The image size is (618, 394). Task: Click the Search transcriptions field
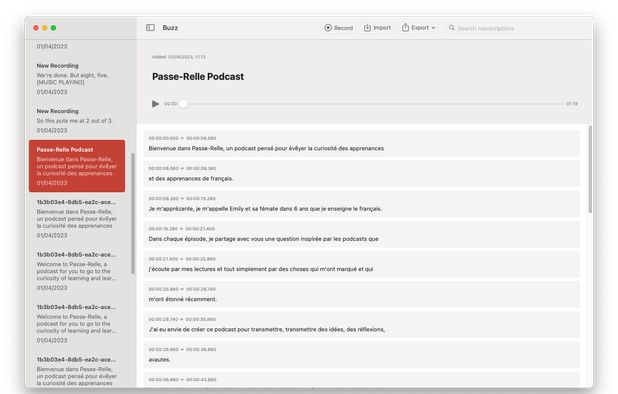[x=517, y=28]
